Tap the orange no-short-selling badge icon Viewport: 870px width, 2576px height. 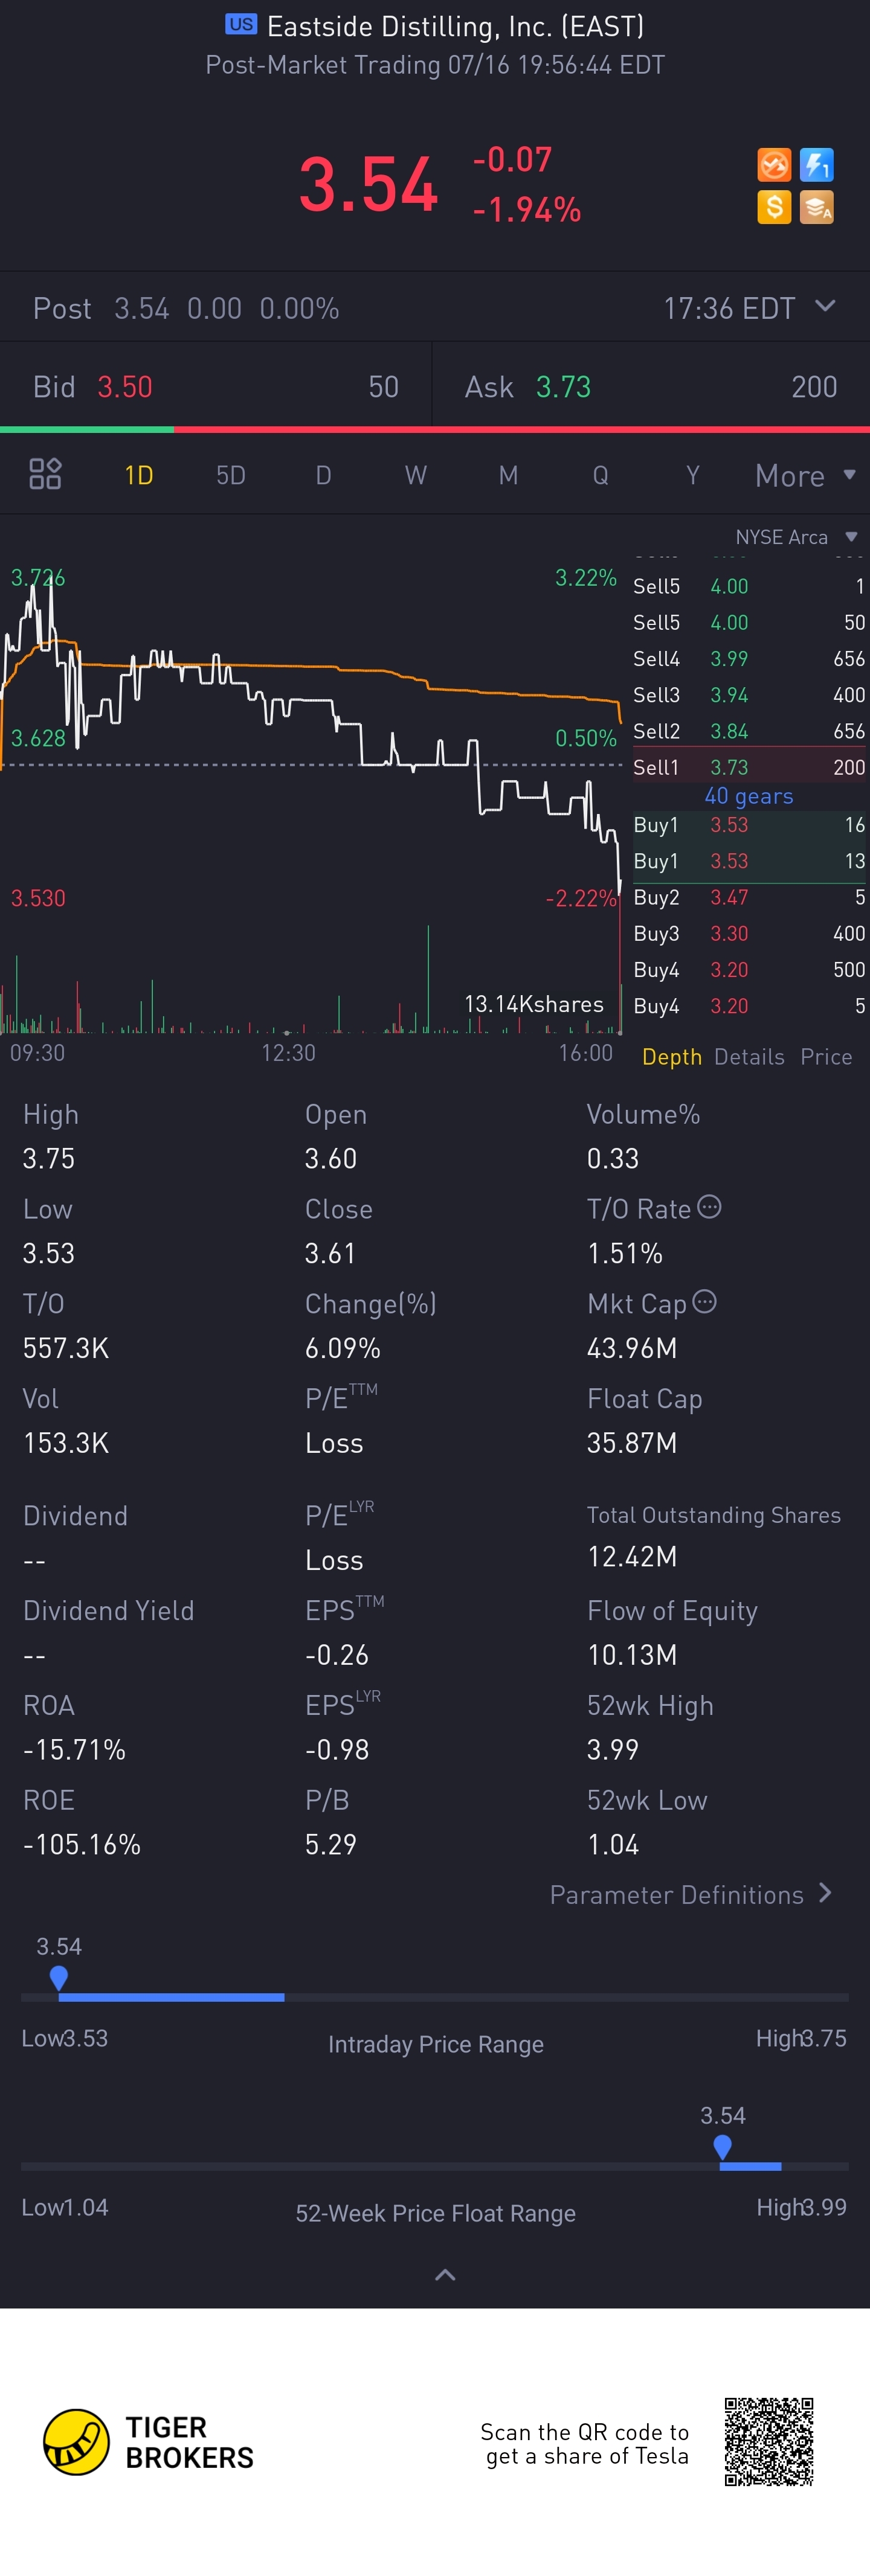coord(774,165)
